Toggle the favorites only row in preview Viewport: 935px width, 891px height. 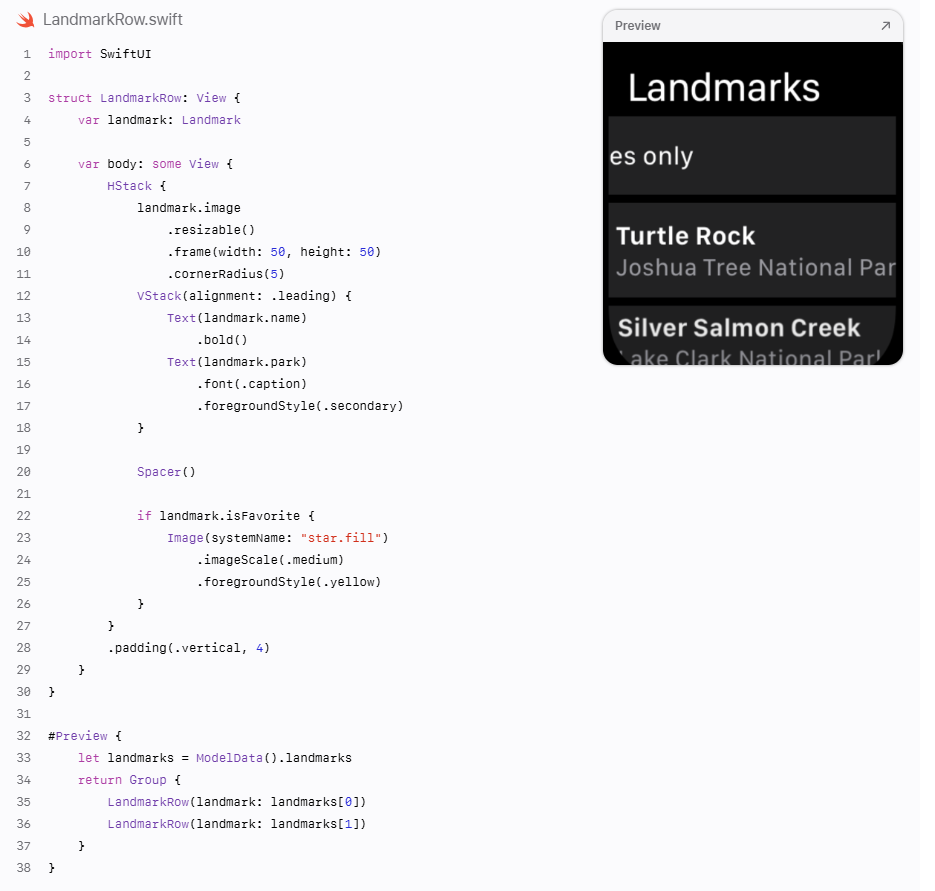pos(752,155)
